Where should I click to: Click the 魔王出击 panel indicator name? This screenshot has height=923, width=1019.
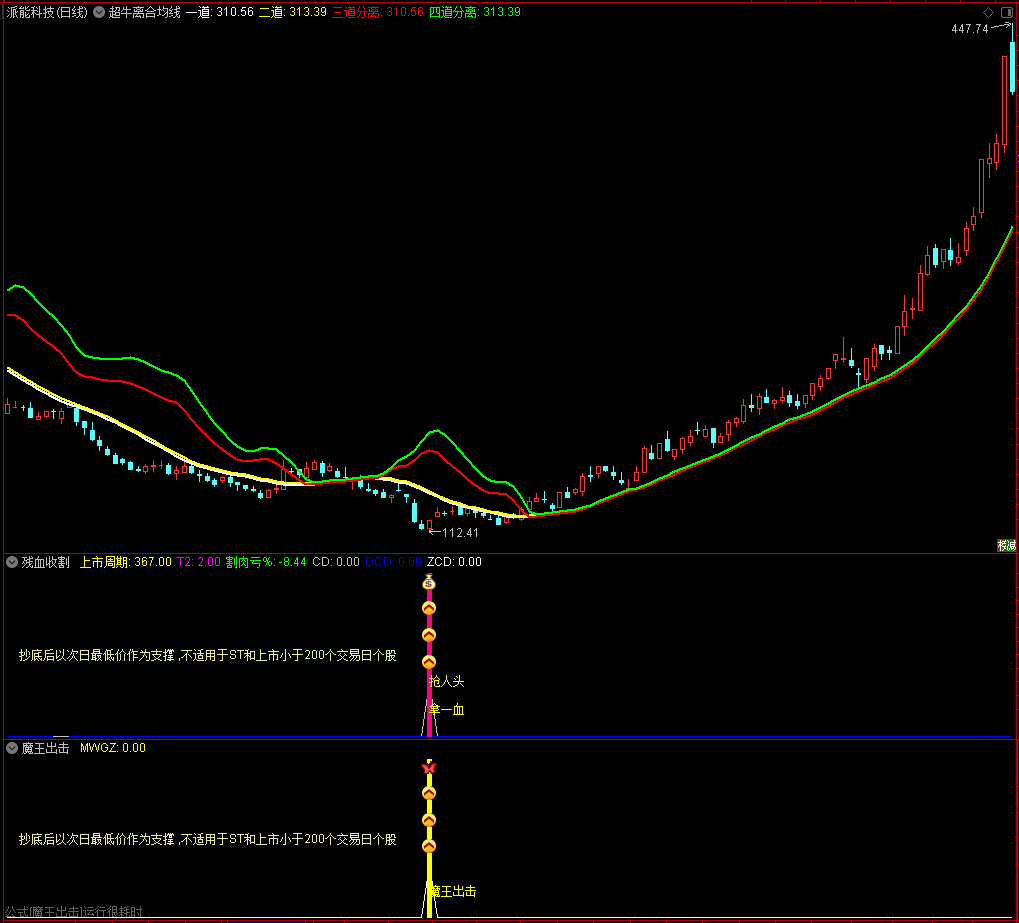pos(45,748)
